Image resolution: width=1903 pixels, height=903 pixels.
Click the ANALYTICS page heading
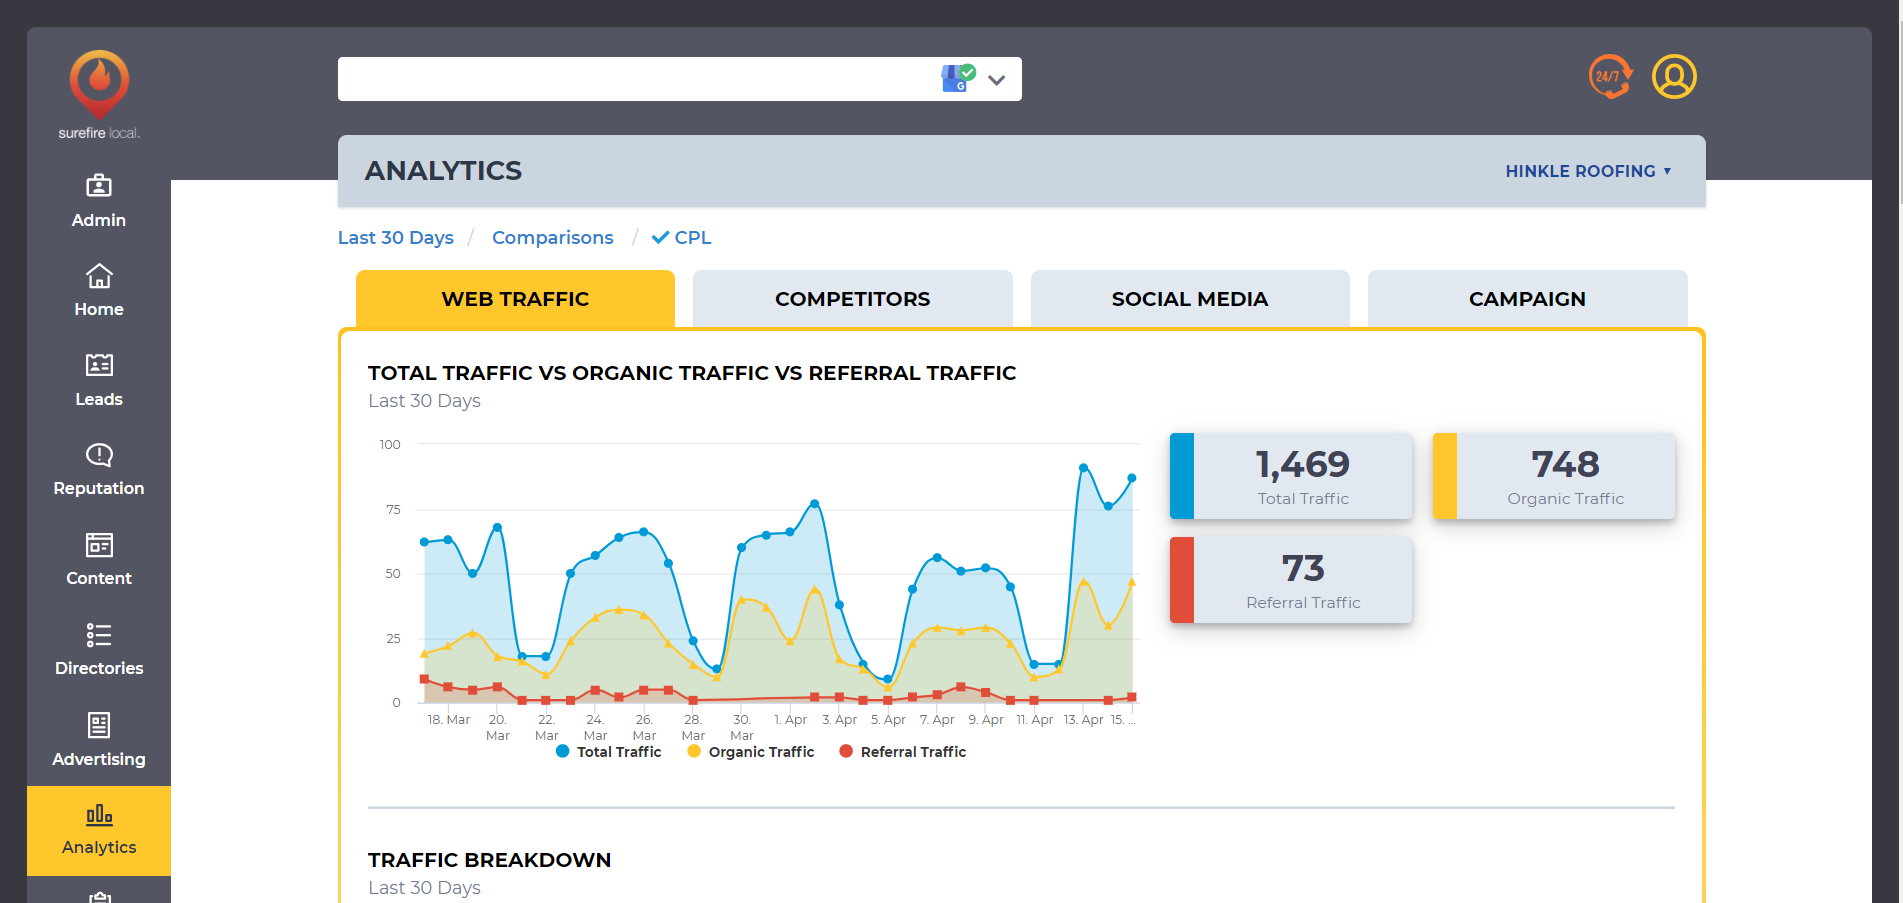(x=443, y=171)
